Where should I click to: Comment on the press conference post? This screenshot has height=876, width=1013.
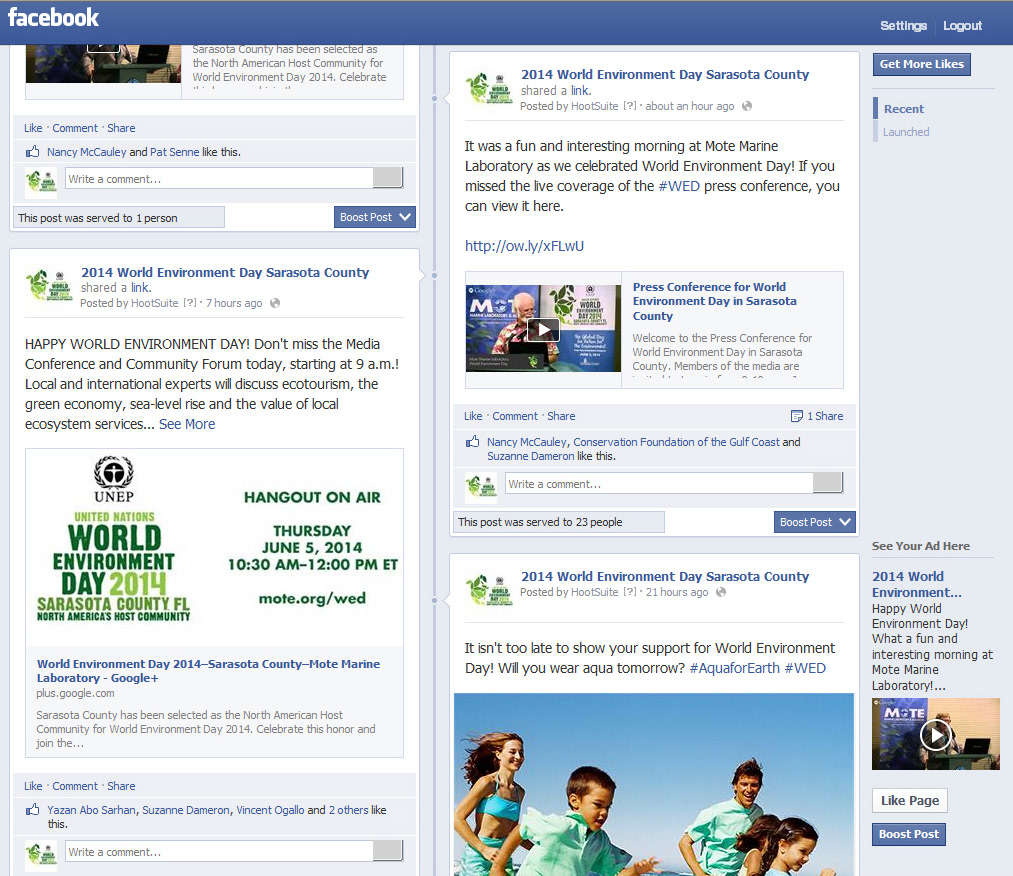point(515,416)
